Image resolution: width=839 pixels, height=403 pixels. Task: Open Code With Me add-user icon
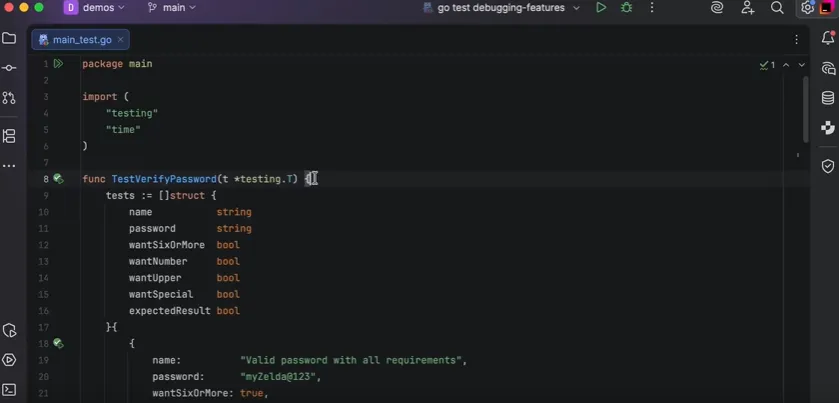(x=748, y=7)
